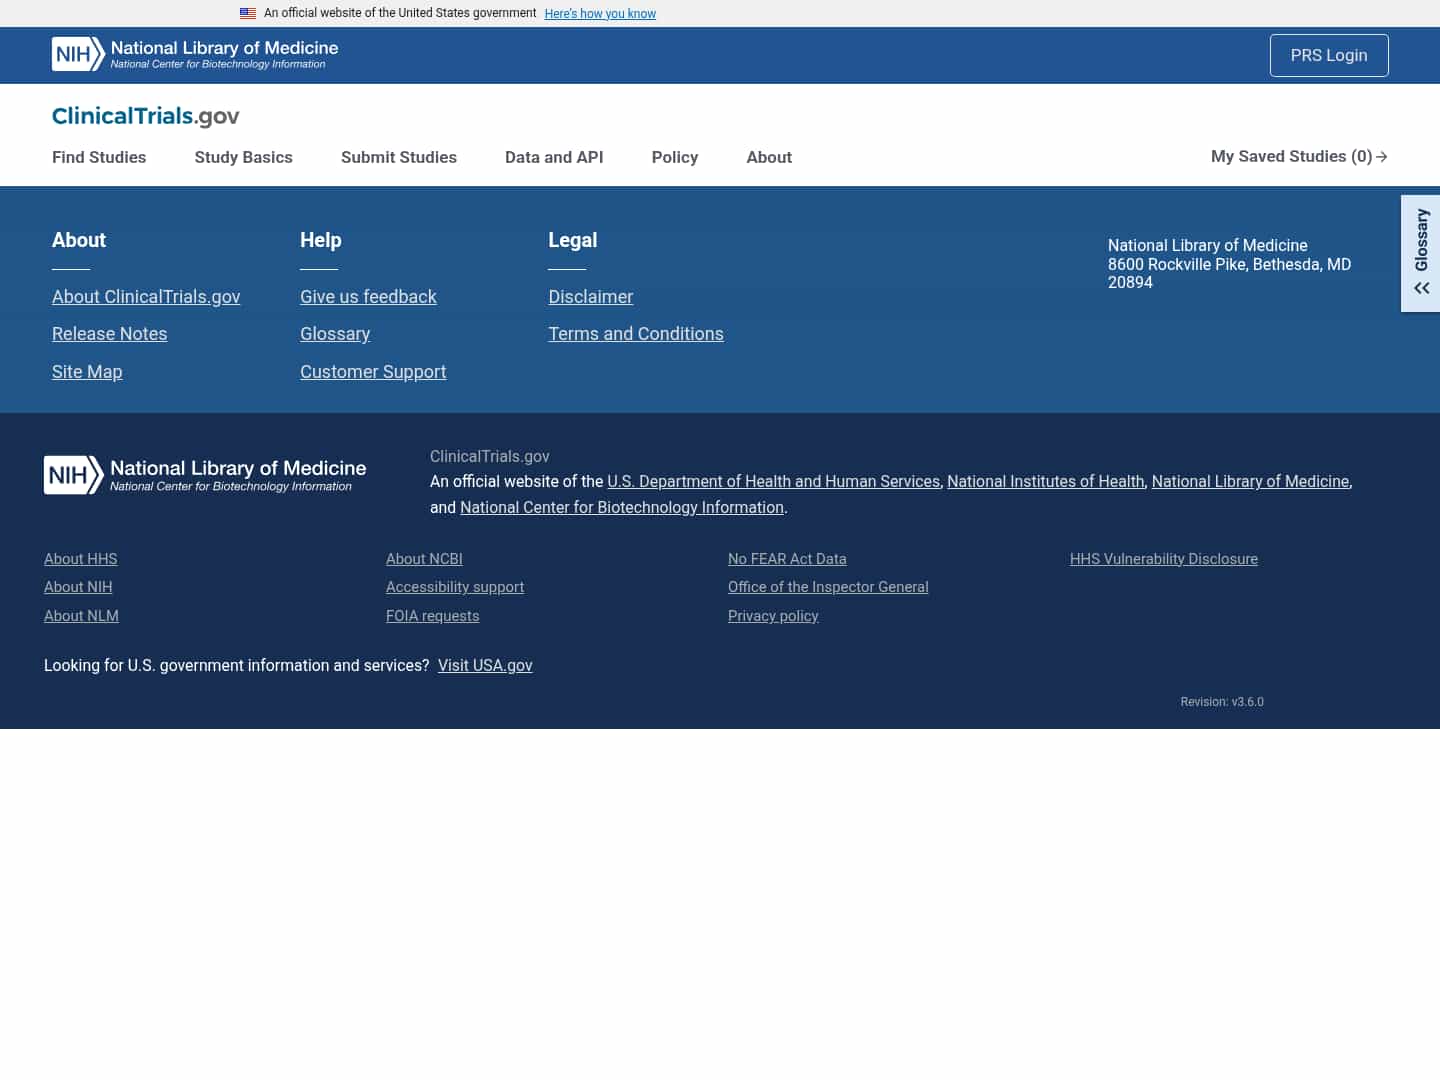Viewport: 1440px width, 1080px height.
Task: Open 'Here's how you know' disclosure
Action: coord(600,13)
